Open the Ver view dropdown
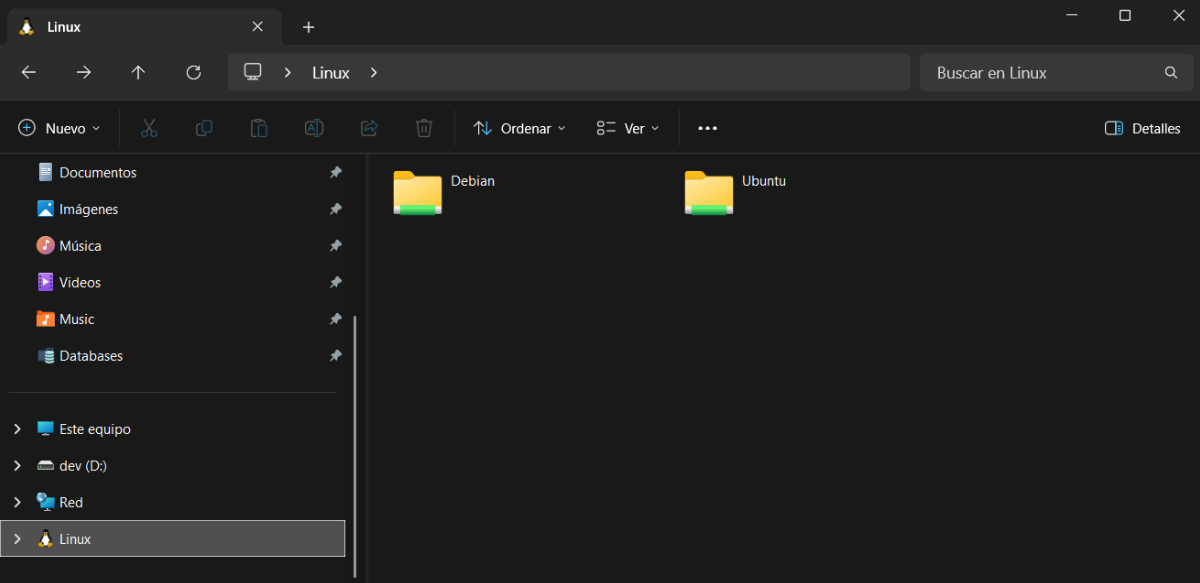This screenshot has width=1200, height=583. (x=628, y=128)
